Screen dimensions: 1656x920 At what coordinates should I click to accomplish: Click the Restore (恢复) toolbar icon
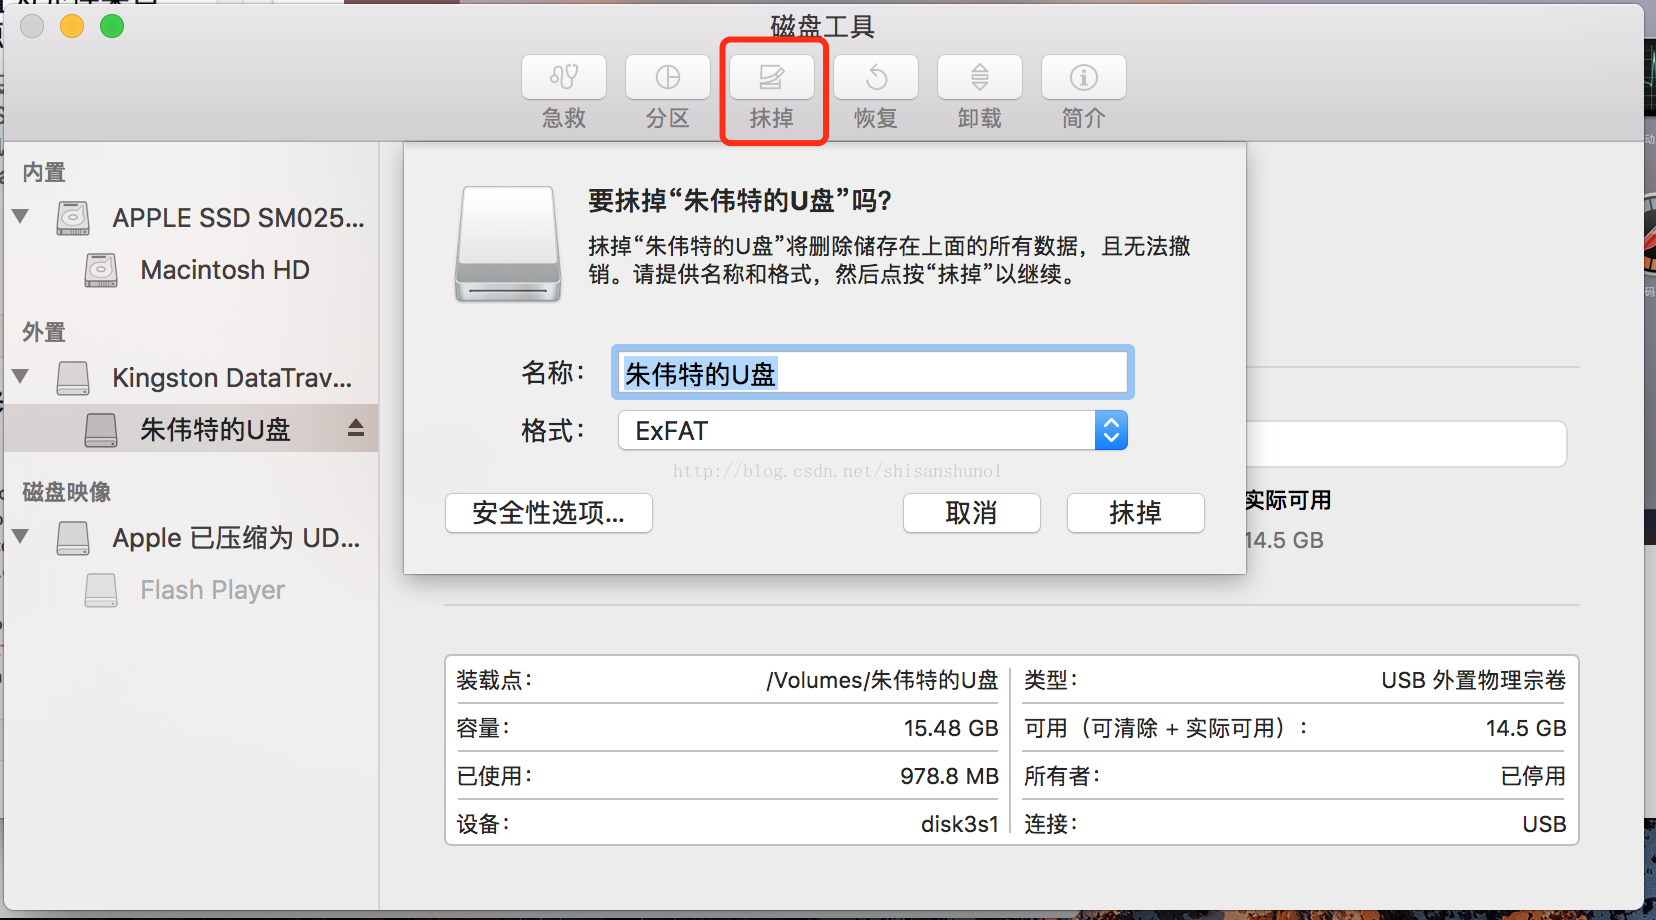click(876, 78)
